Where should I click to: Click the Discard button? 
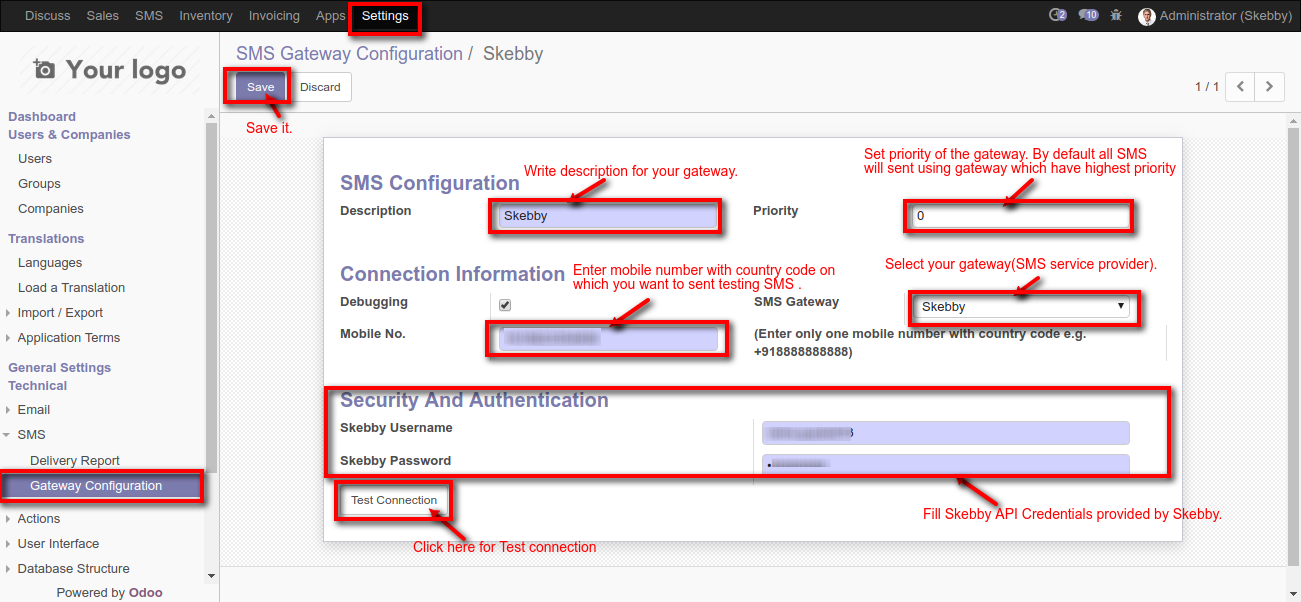coord(320,87)
